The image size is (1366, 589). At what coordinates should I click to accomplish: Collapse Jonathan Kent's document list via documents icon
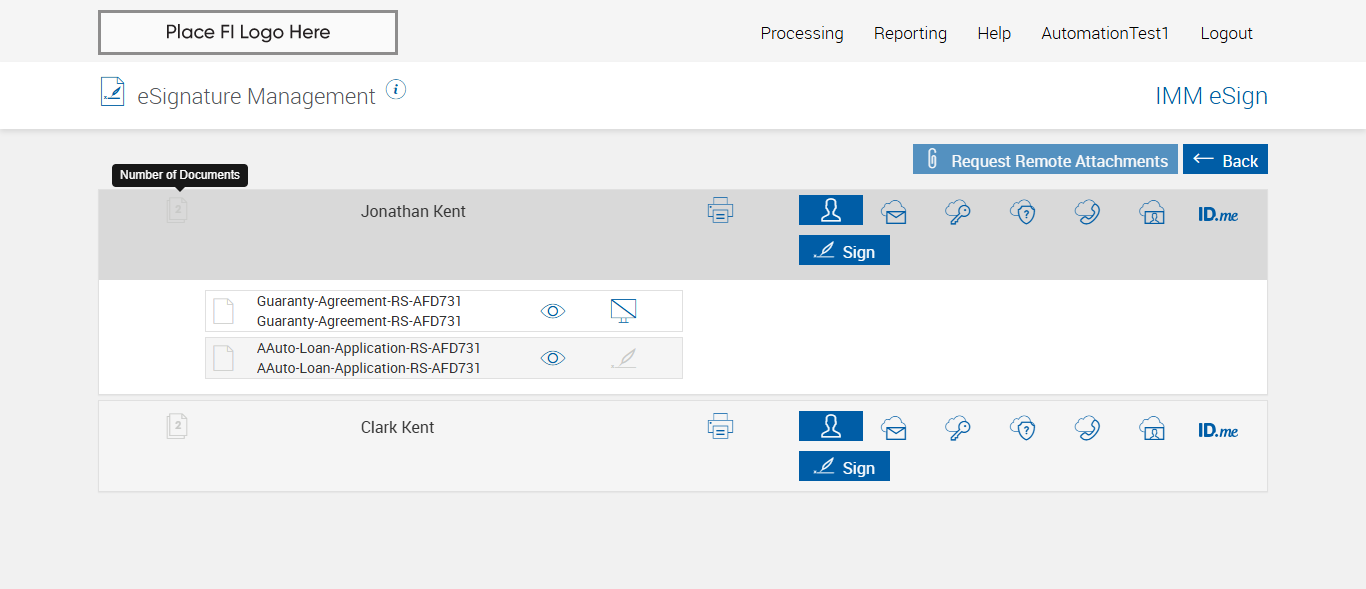point(177,210)
